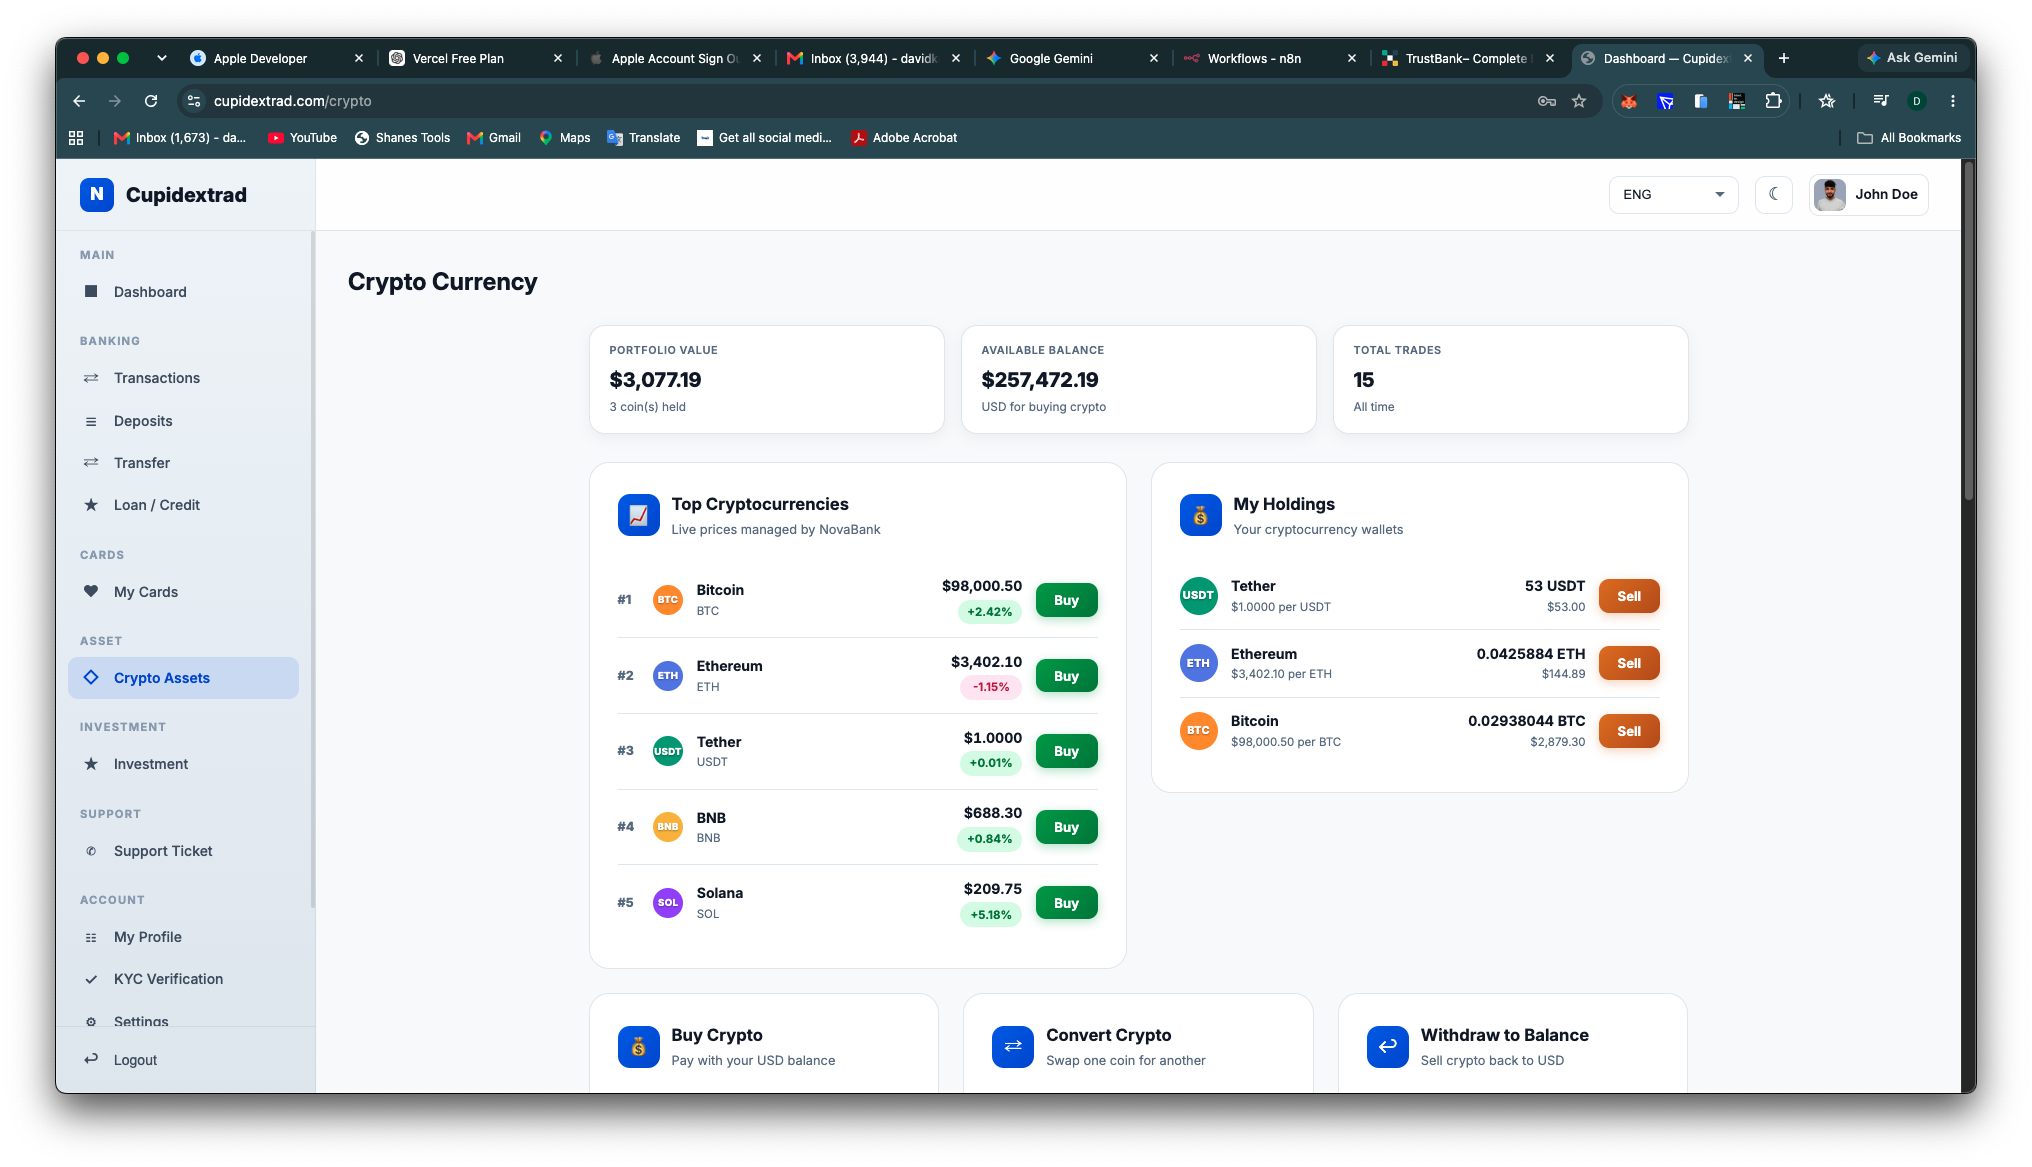The width and height of the screenshot is (2032, 1167).
Task: Click the Solana SOL coin icon
Action: (667, 903)
